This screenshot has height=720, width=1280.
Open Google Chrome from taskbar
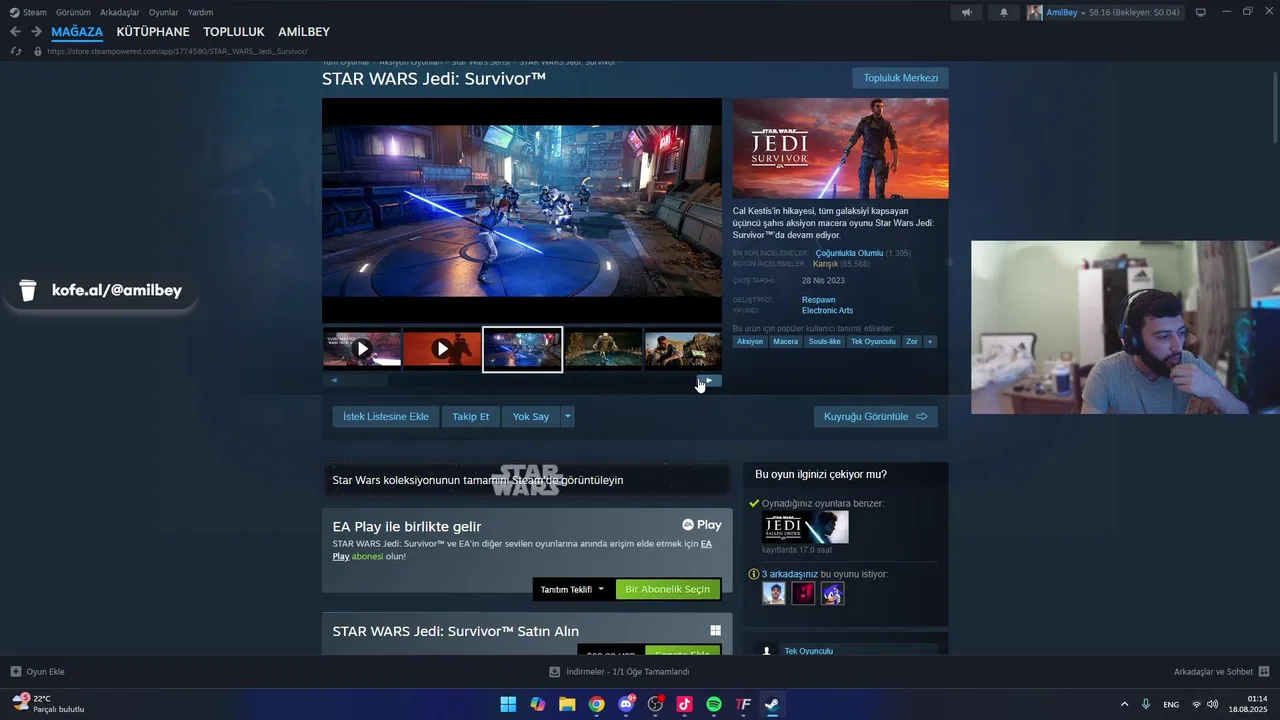tap(596, 704)
